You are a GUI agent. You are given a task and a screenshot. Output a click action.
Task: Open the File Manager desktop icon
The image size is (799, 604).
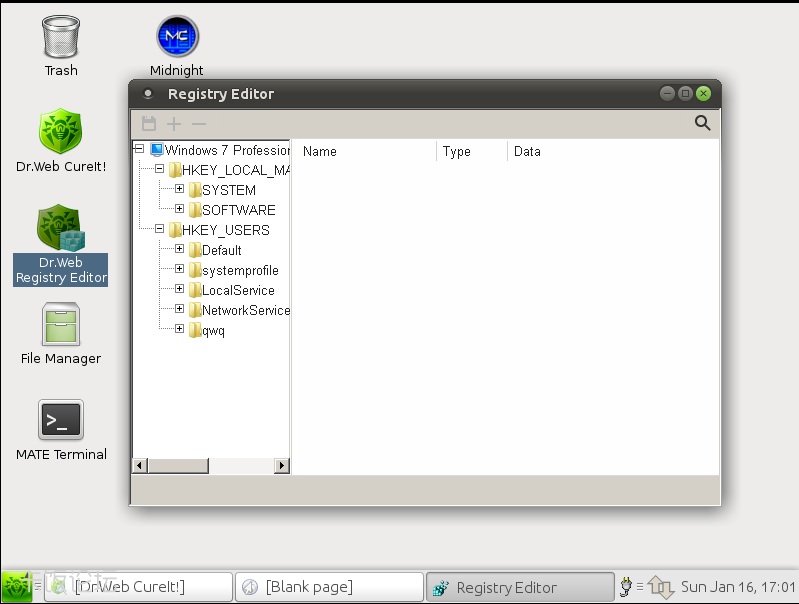(x=60, y=326)
